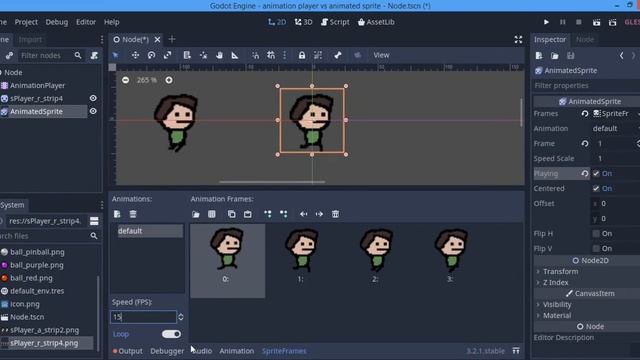Screen dimensions: 640x360
Task: Switch to the Node tab beside Inspector
Action: [585, 40]
